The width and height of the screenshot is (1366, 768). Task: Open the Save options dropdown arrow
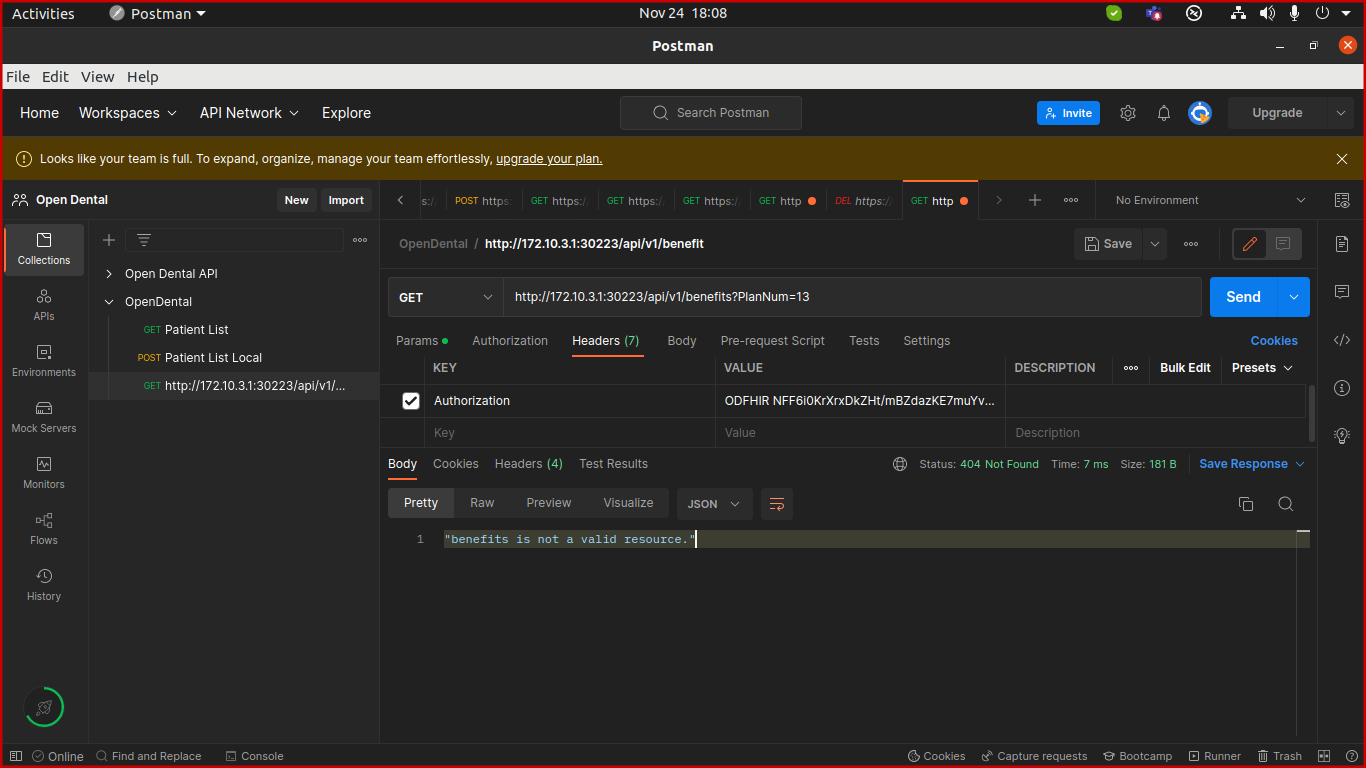[x=1155, y=244]
